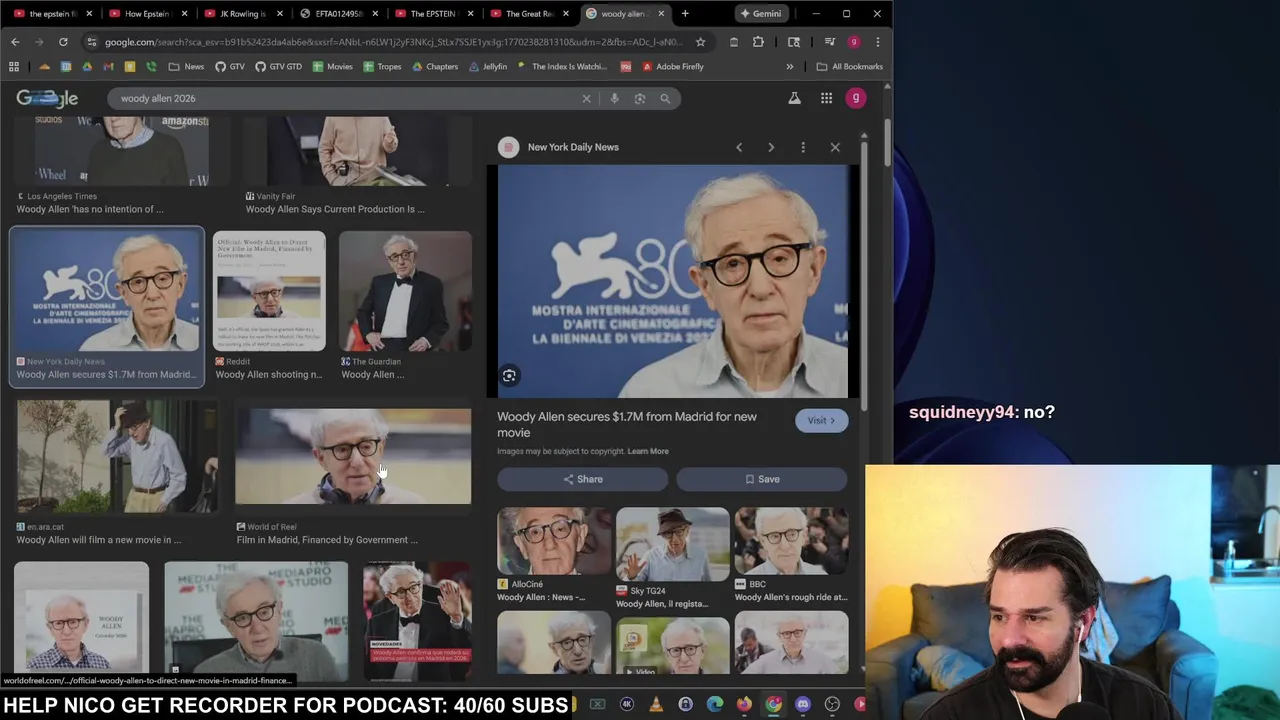The width and height of the screenshot is (1280, 720).
Task: Open the Google account avatar
Action: click(856, 98)
